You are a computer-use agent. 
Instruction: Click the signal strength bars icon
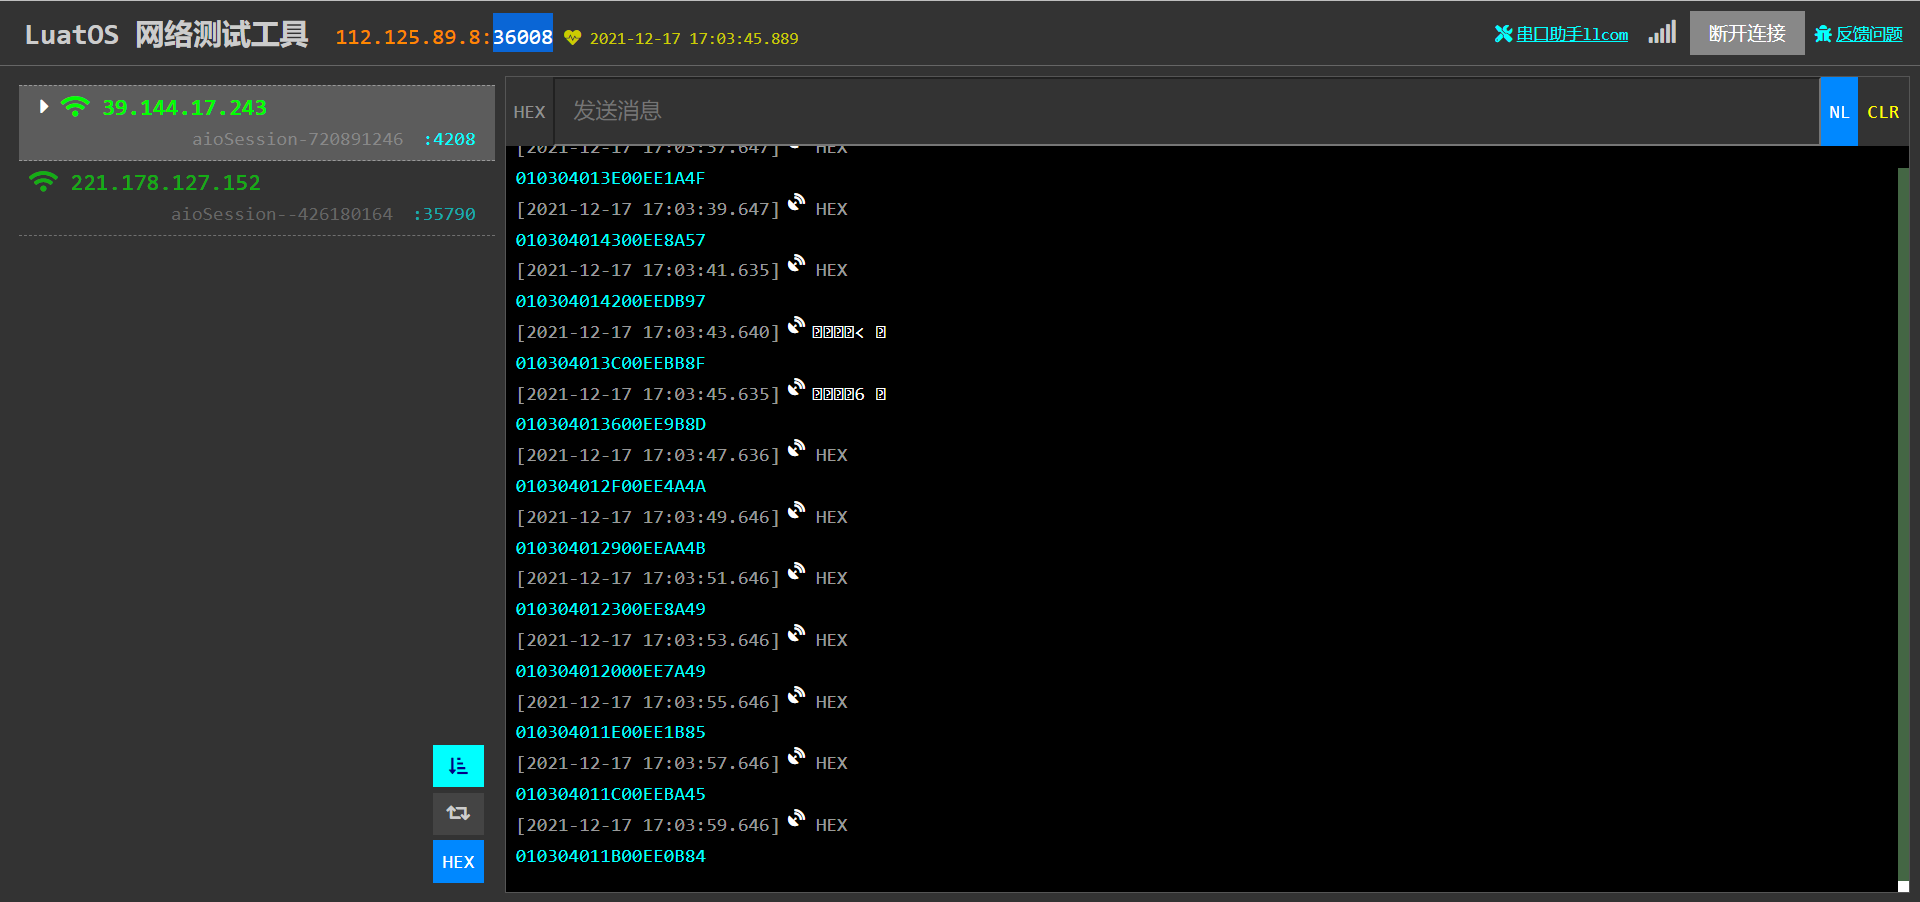point(1662,33)
